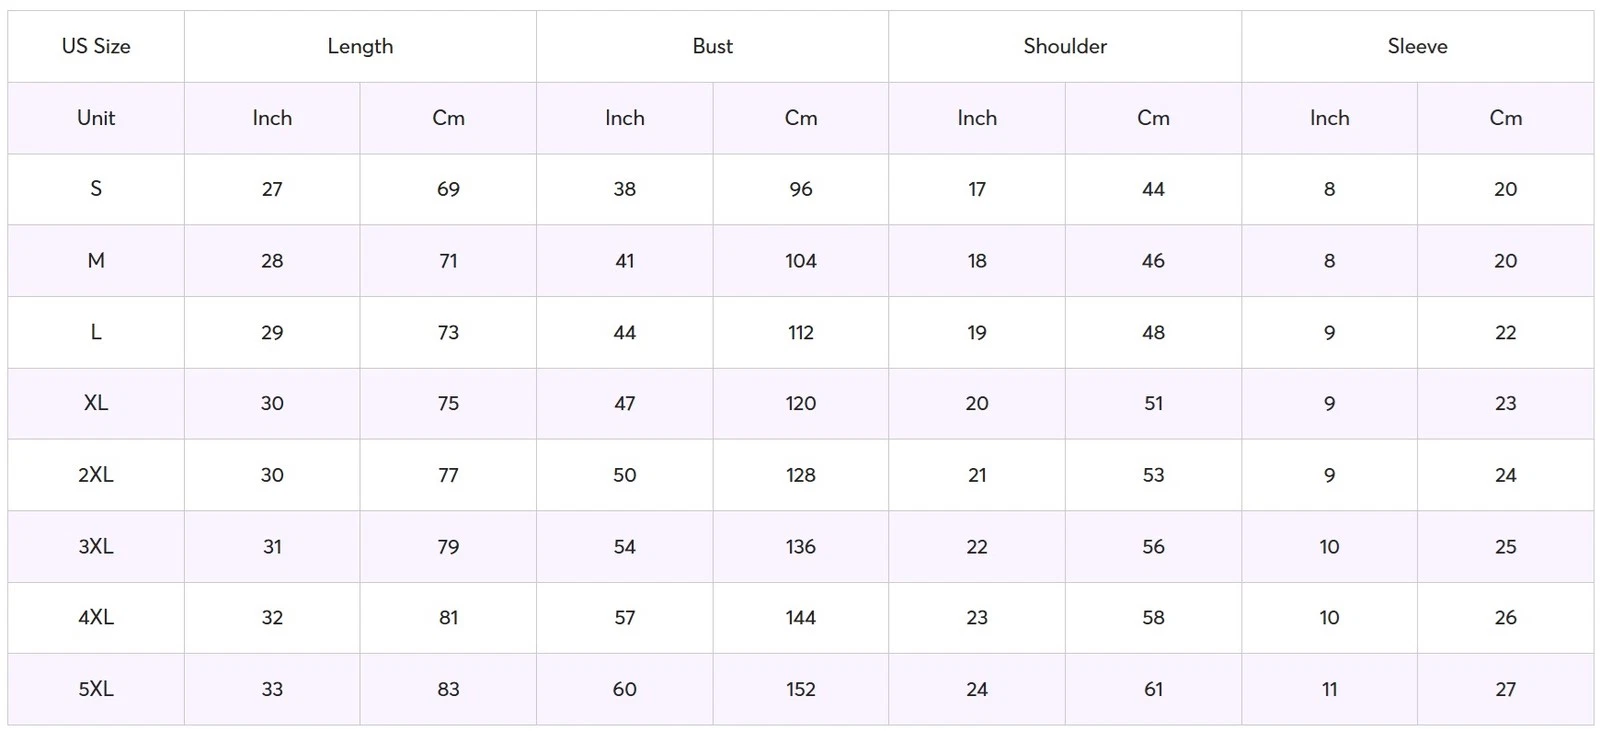The image size is (1600, 731).
Task: Click sleeve value 25 in 3XL row
Action: (1505, 546)
